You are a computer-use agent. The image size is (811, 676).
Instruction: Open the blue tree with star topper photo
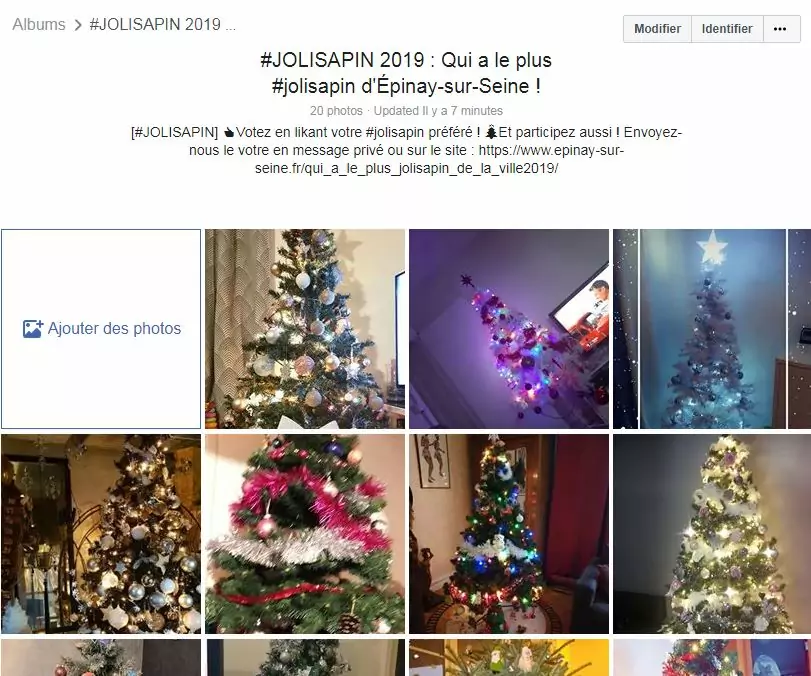(712, 329)
